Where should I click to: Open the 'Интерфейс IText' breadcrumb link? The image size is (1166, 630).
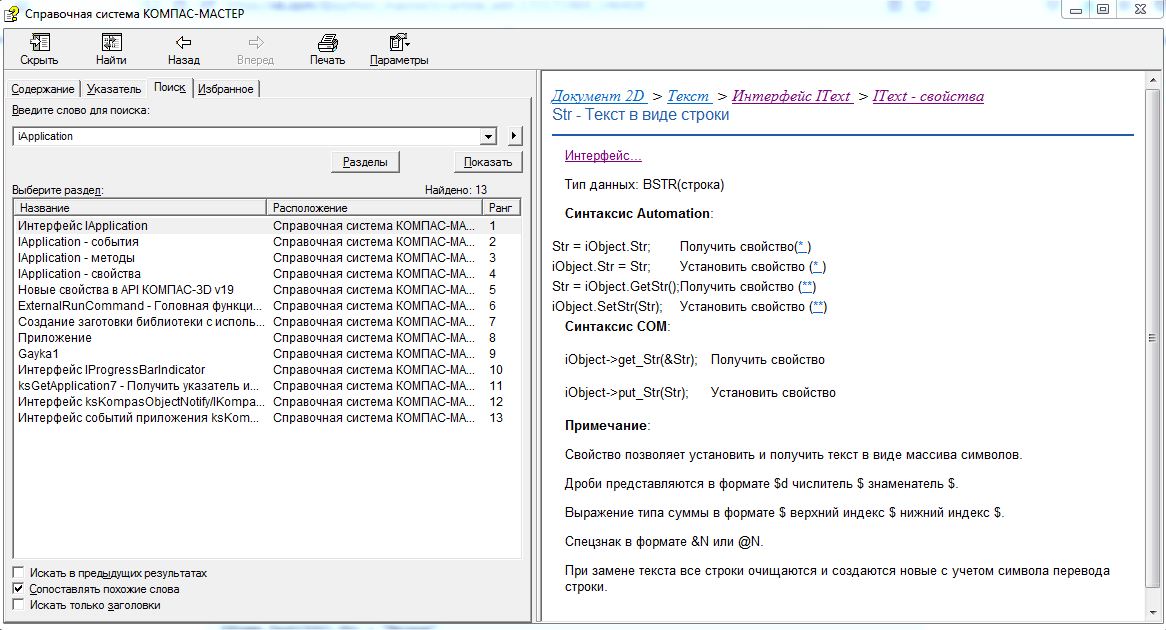(x=792, y=96)
